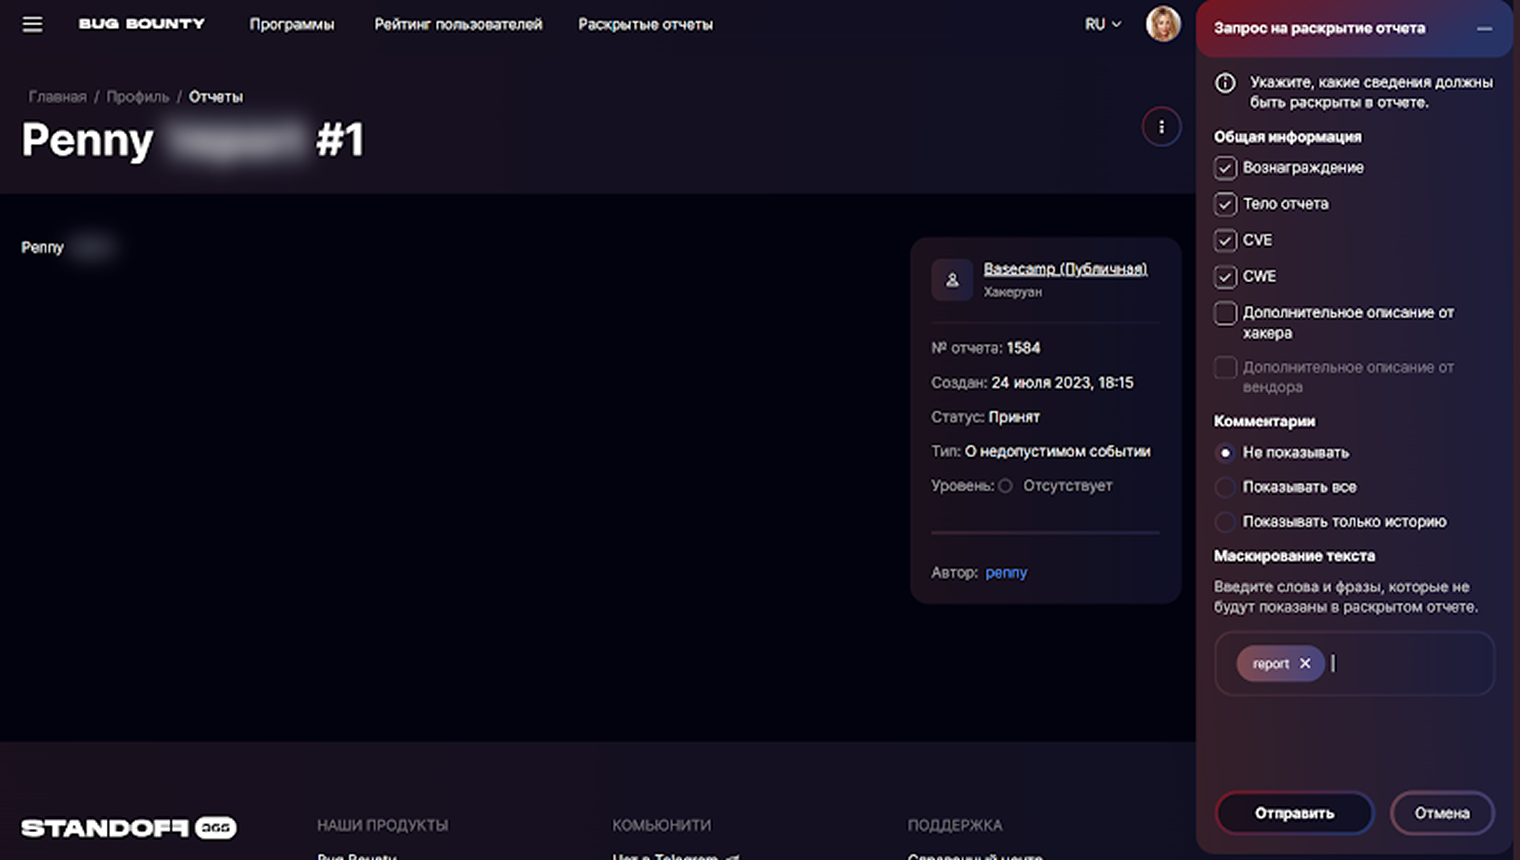Open the Basecamp (Публичная) program link
Screen dimensions: 1520x860
point(1065,269)
